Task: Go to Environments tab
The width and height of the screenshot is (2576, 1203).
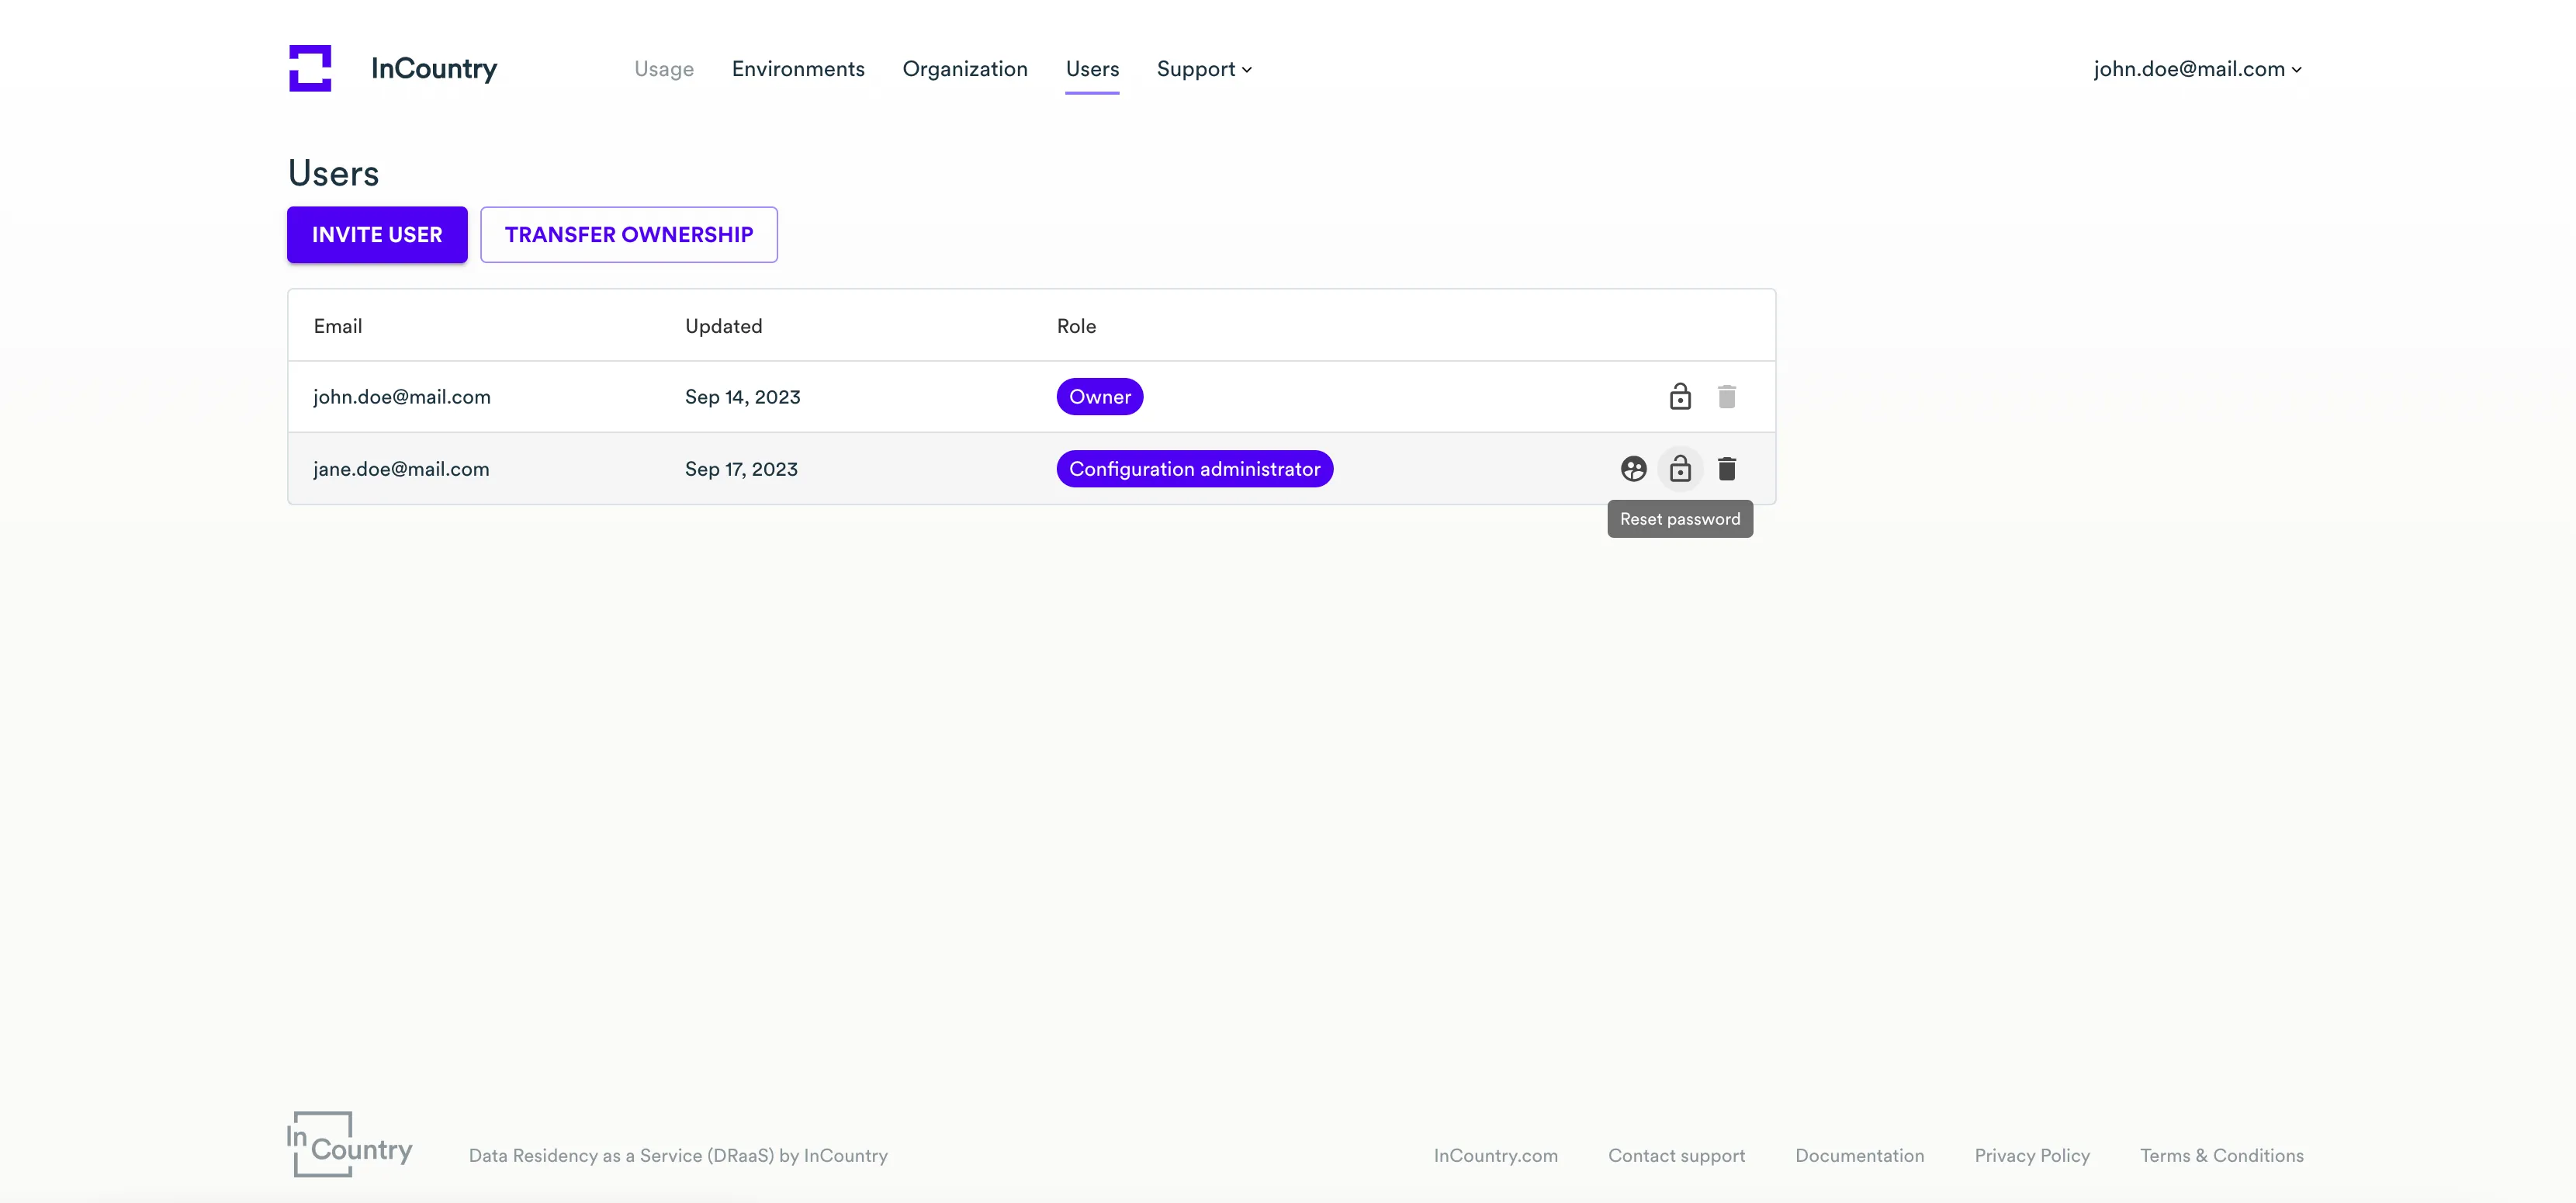Action: pyautogui.click(x=798, y=69)
